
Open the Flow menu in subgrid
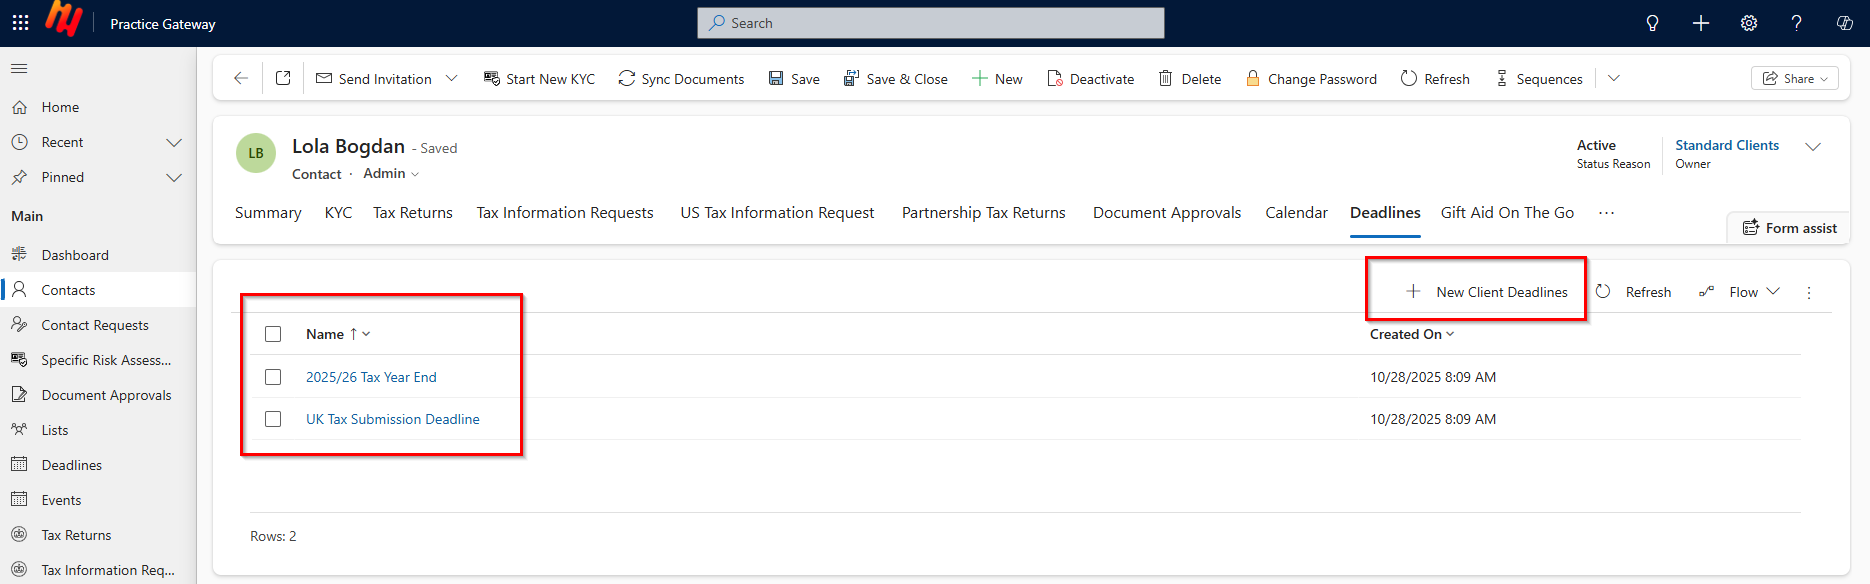[x=1739, y=292]
